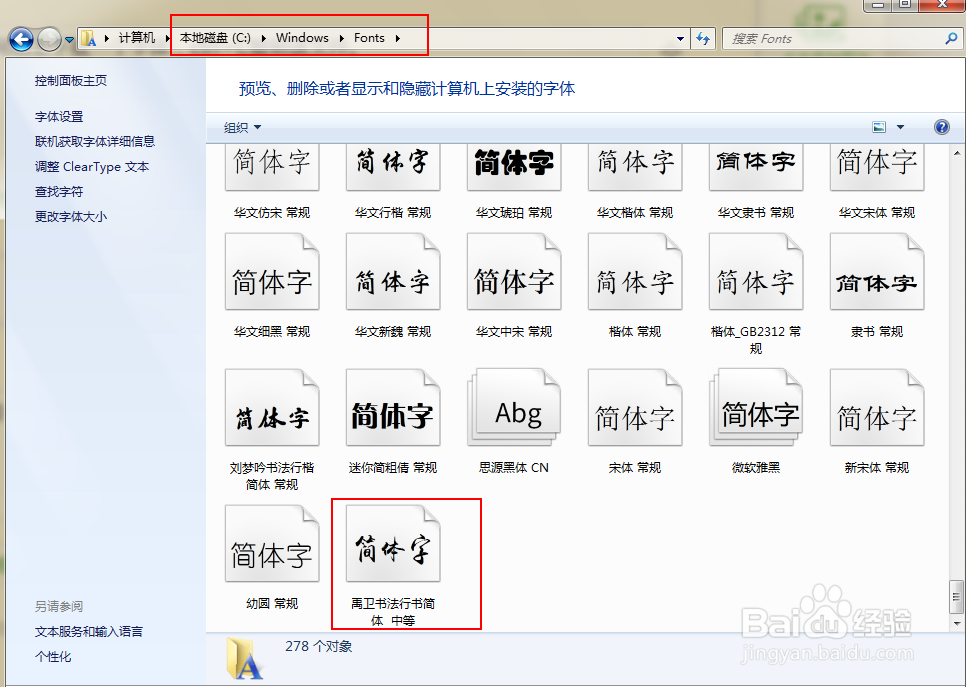Viewport: 966px width, 687px height.
Task: Open the Help question mark icon
Action: click(940, 127)
